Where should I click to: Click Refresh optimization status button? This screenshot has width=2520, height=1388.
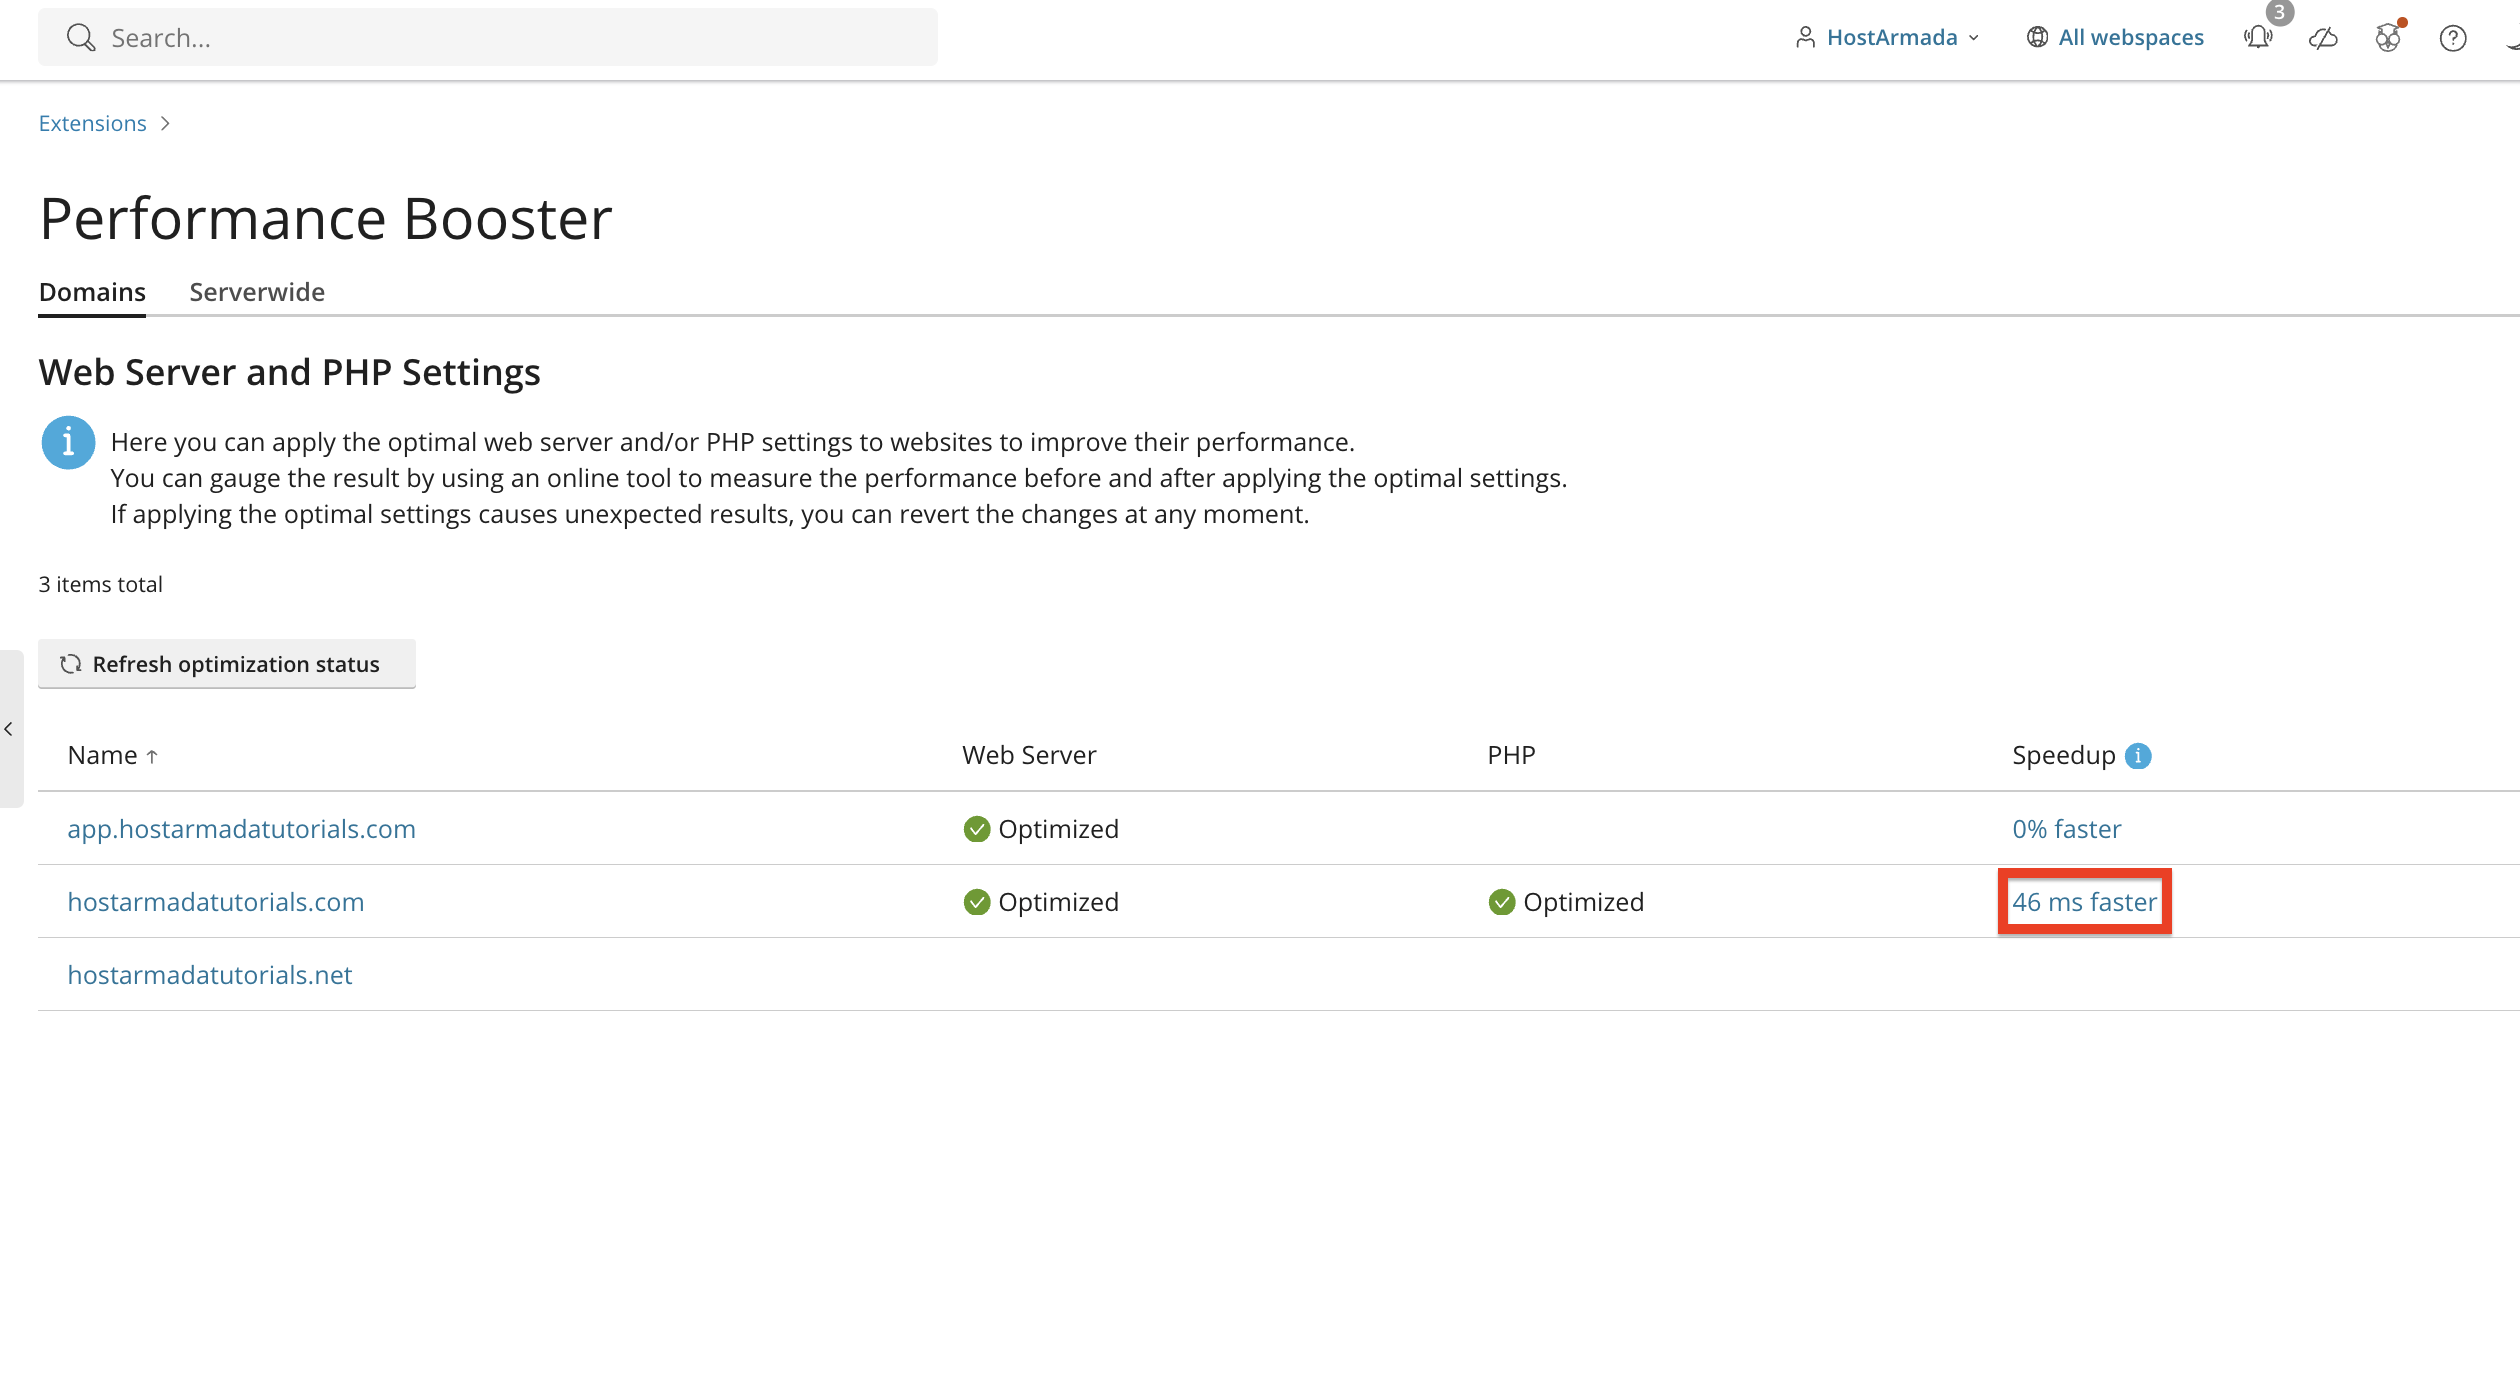tap(227, 664)
